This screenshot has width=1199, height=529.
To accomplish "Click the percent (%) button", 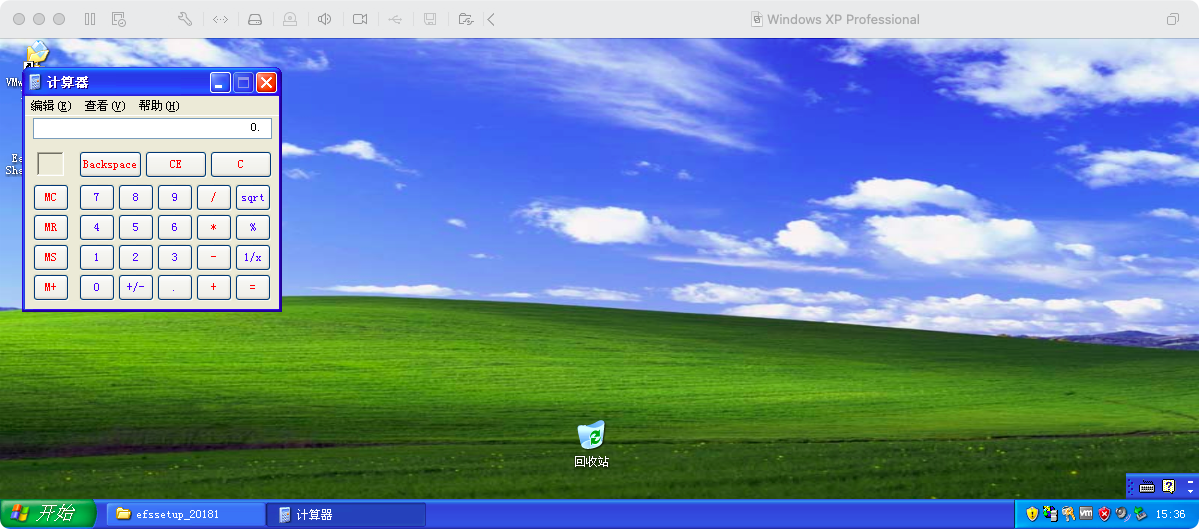I will pyautogui.click(x=253, y=228).
